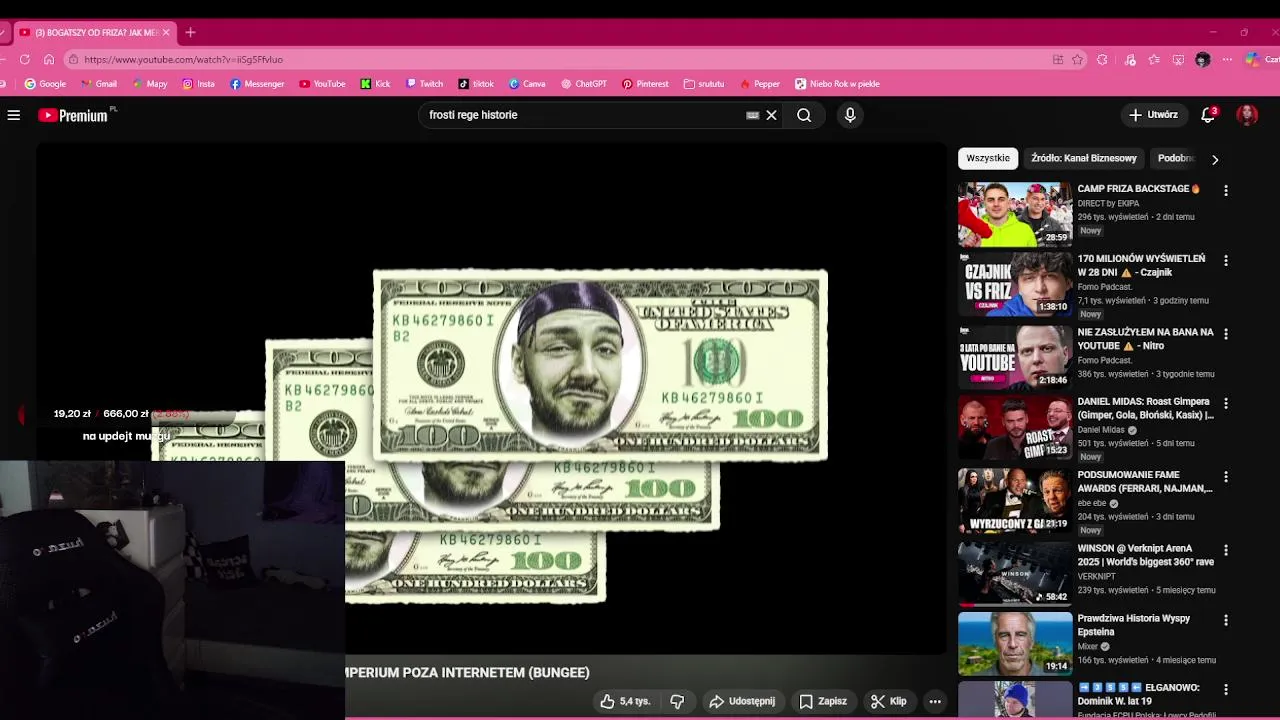This screenshot has height=720, width=1280.
Task: Open CAMP FRIZA BACKSTAGE thumbnail
Action: [x=1015, y=214]
